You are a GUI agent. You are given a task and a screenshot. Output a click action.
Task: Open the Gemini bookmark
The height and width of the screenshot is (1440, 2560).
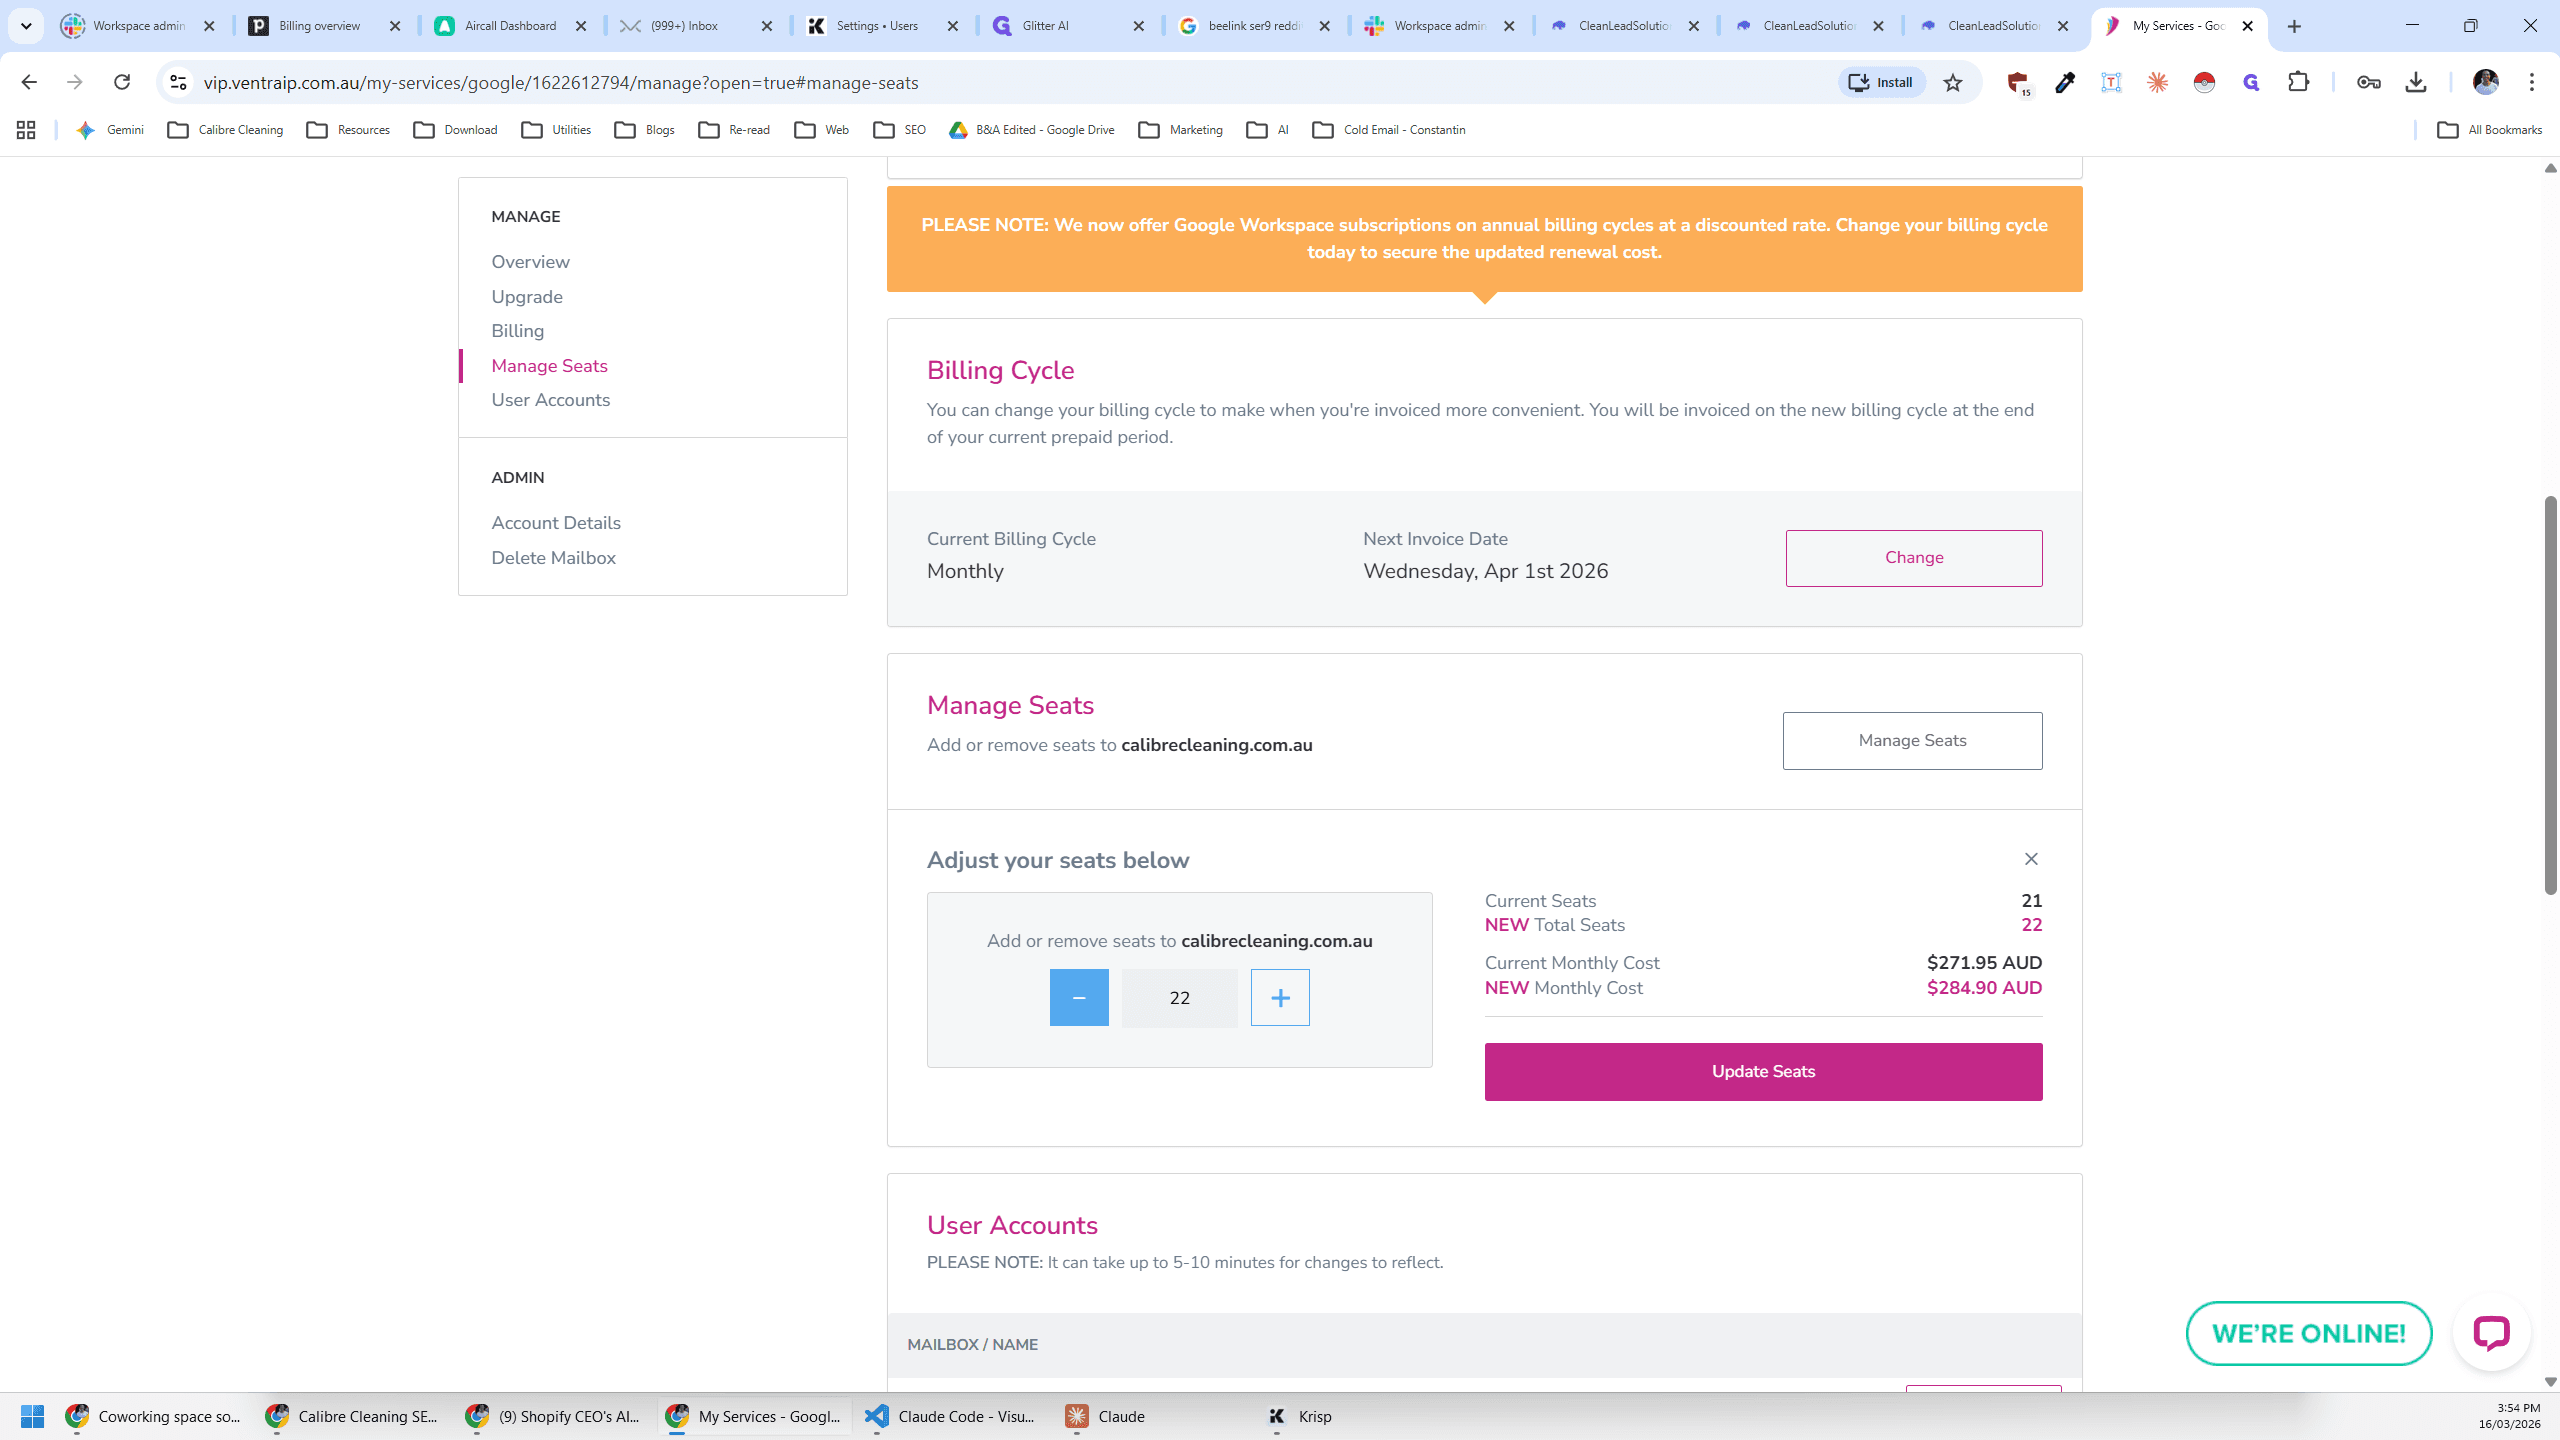pyautogui.click(x=111, y=130)
